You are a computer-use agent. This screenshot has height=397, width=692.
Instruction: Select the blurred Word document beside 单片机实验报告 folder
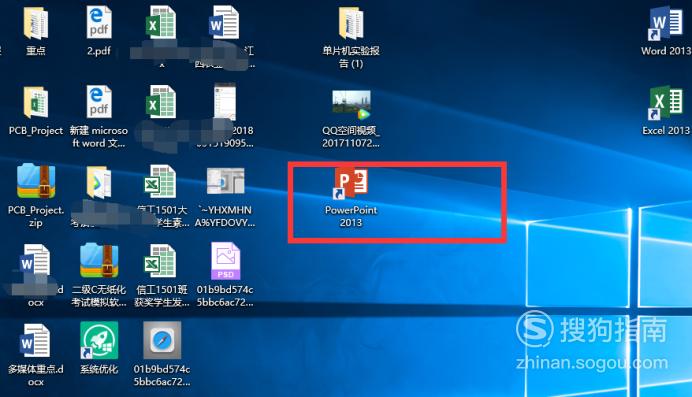click(224, 23)
